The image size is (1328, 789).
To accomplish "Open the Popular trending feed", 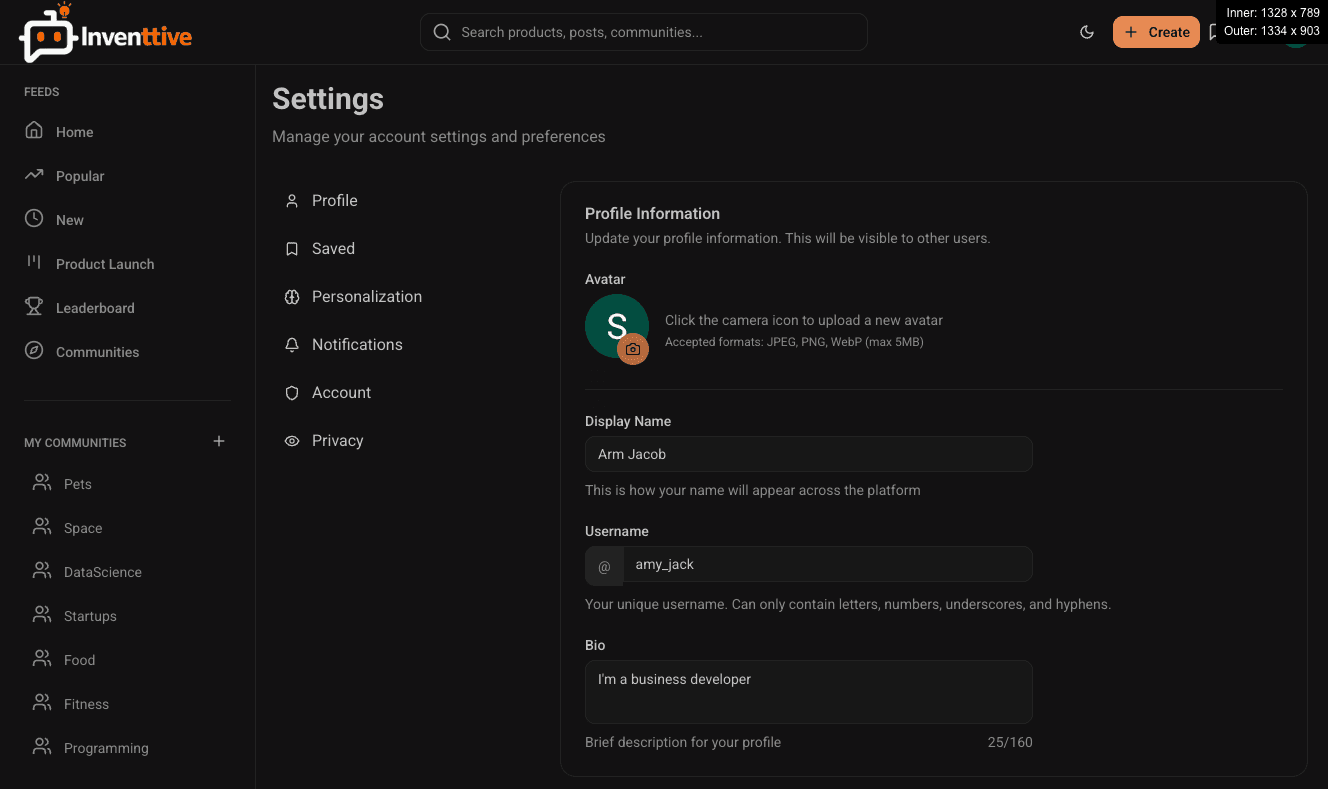I will pyautogui.click(x=79, y=176).
